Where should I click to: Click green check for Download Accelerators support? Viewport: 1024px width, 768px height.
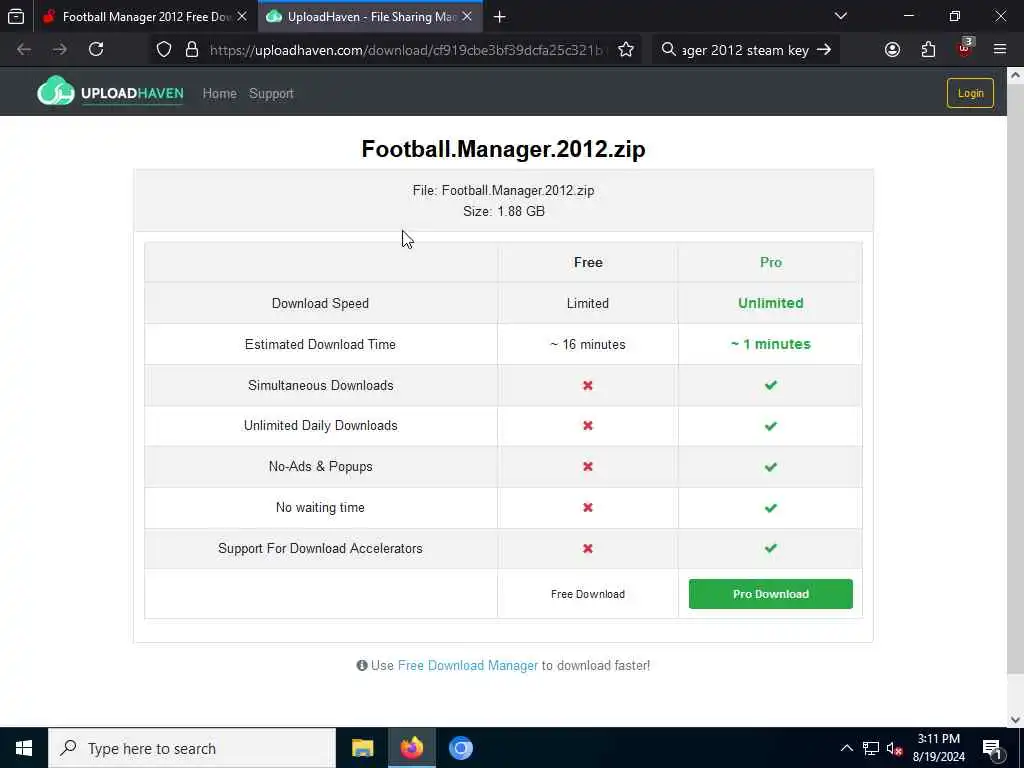[x=771, y=548]
